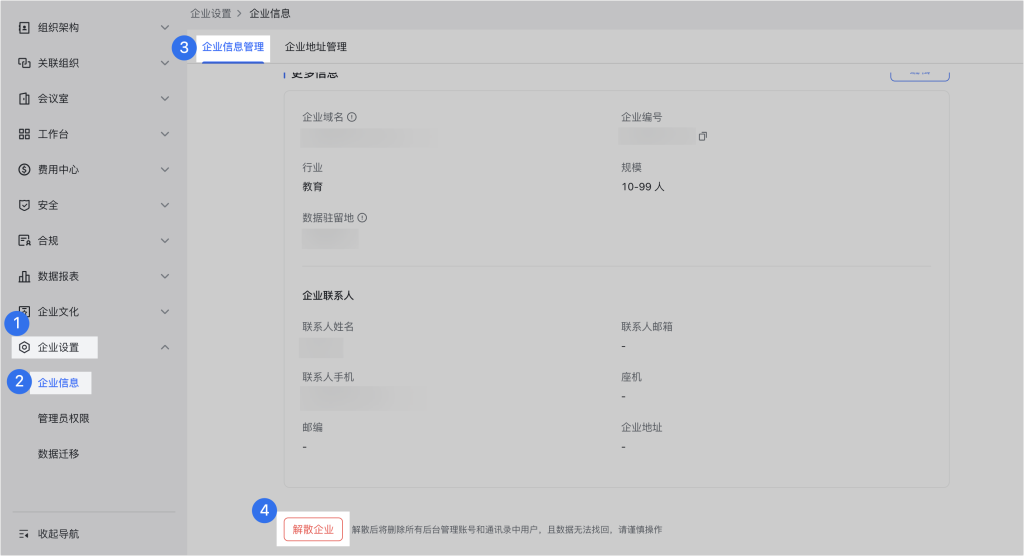Image resolution: width=1024 pixels, height=556 pixels.
Task: Click the 数据报表 chart icon
Action: pyautogui.click(x=24, y=276)
